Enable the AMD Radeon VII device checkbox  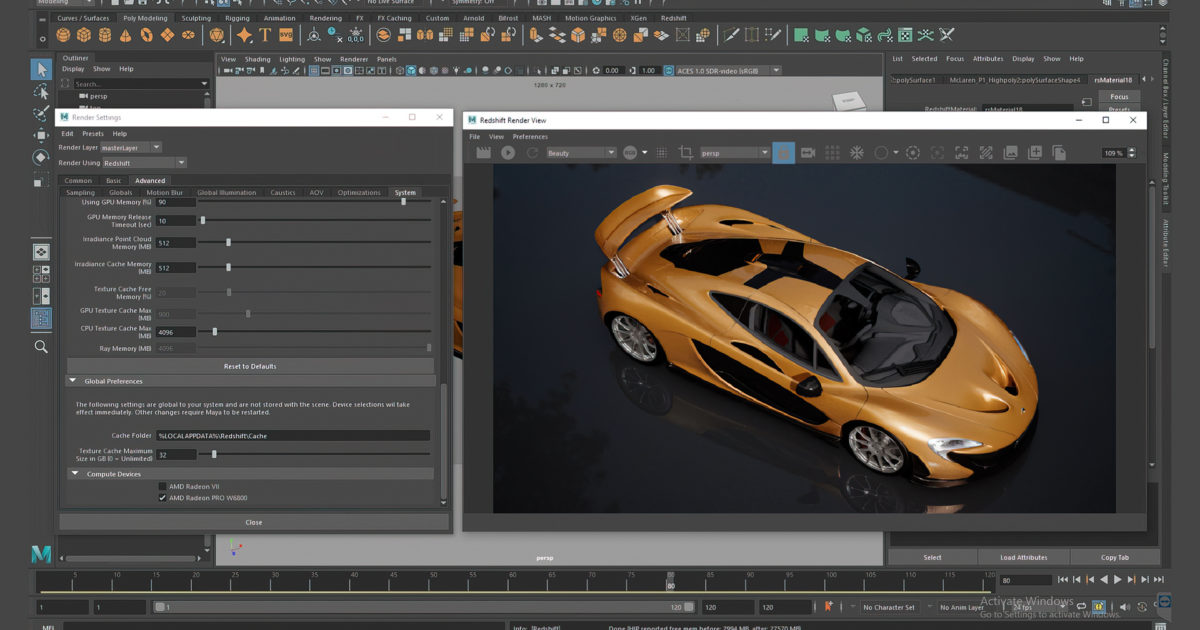click(163, 486)
